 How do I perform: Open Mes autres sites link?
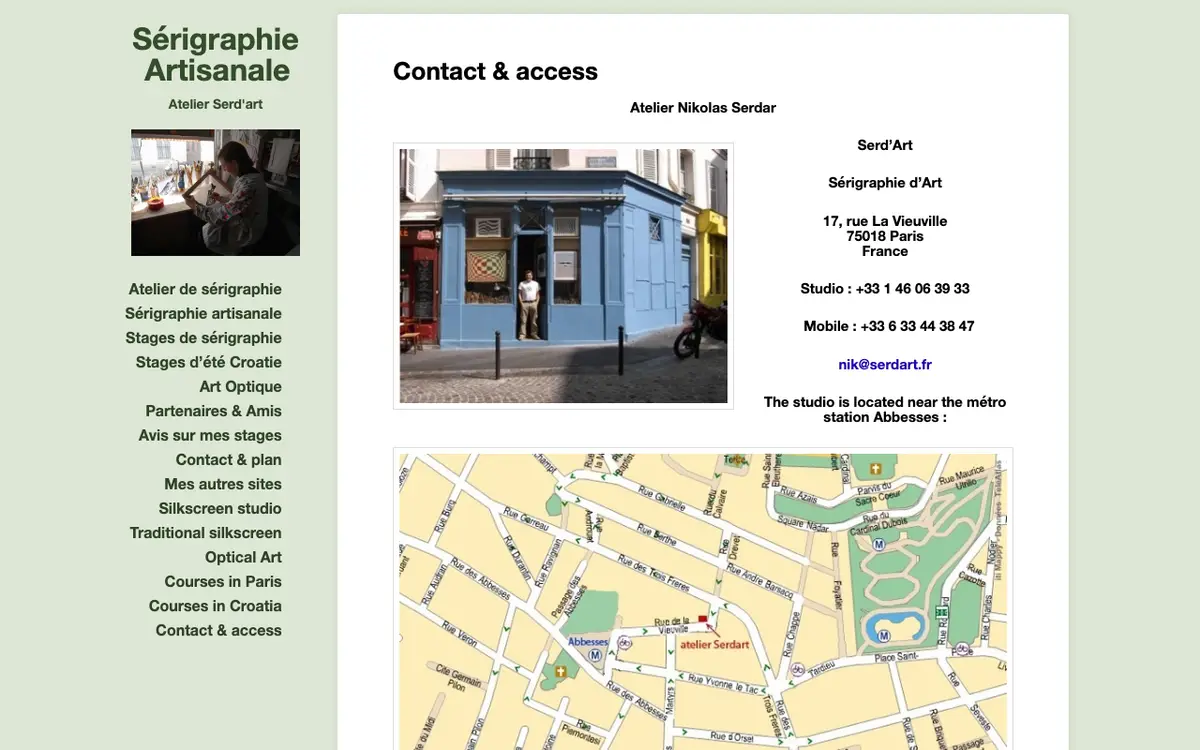(223, 484)
